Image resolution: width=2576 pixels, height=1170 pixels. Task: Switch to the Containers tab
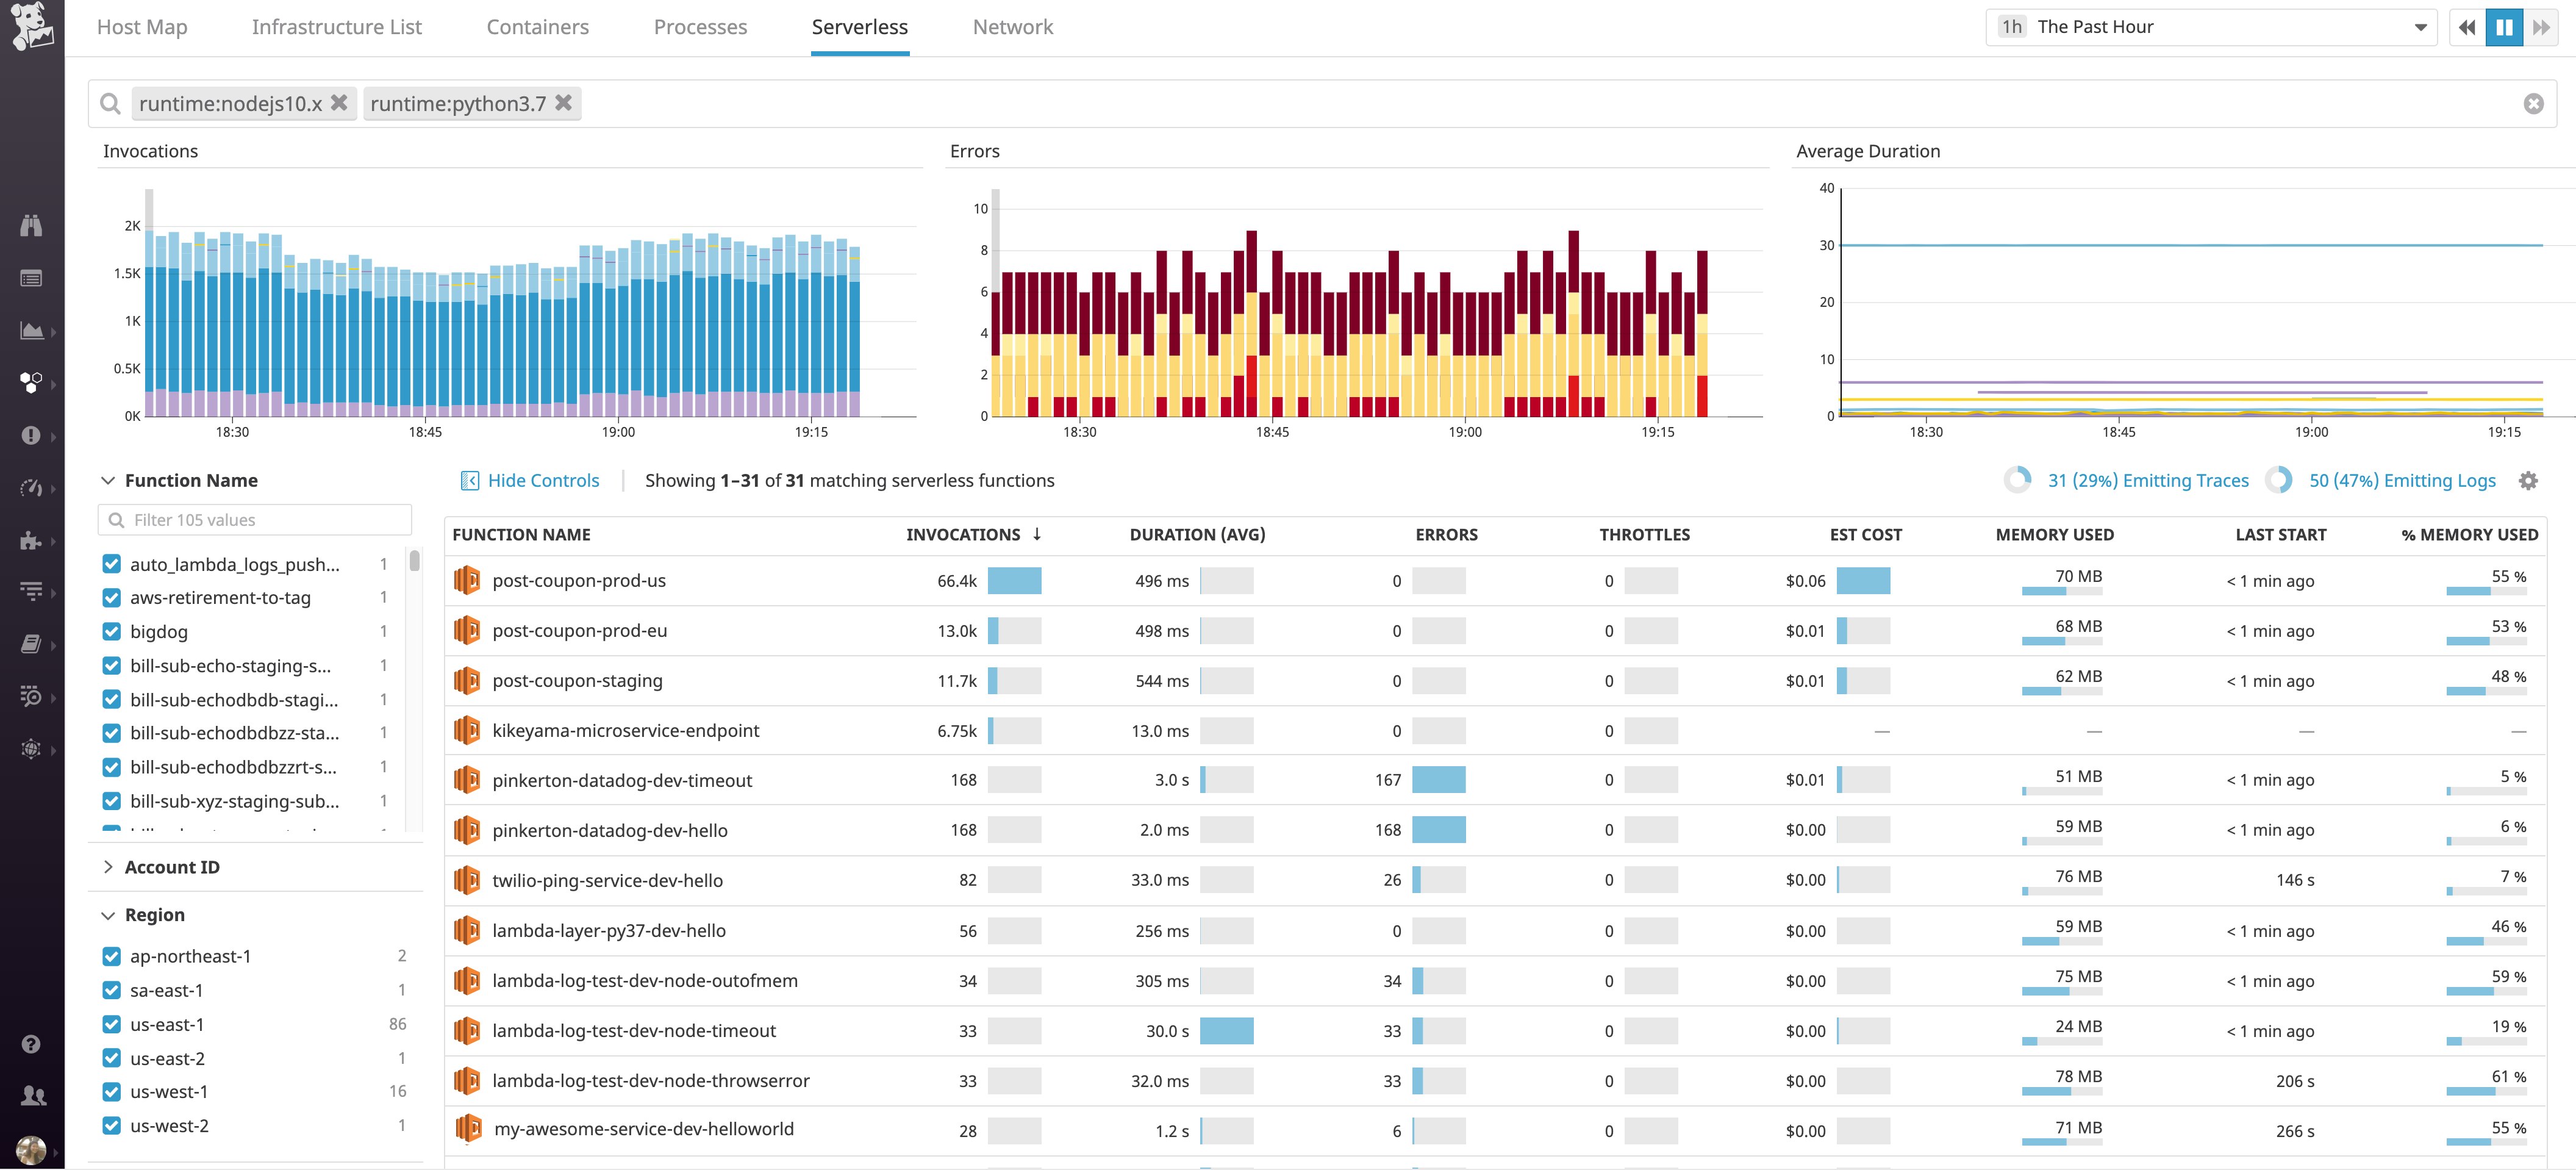pyautogui.click(x=537, y=27)
